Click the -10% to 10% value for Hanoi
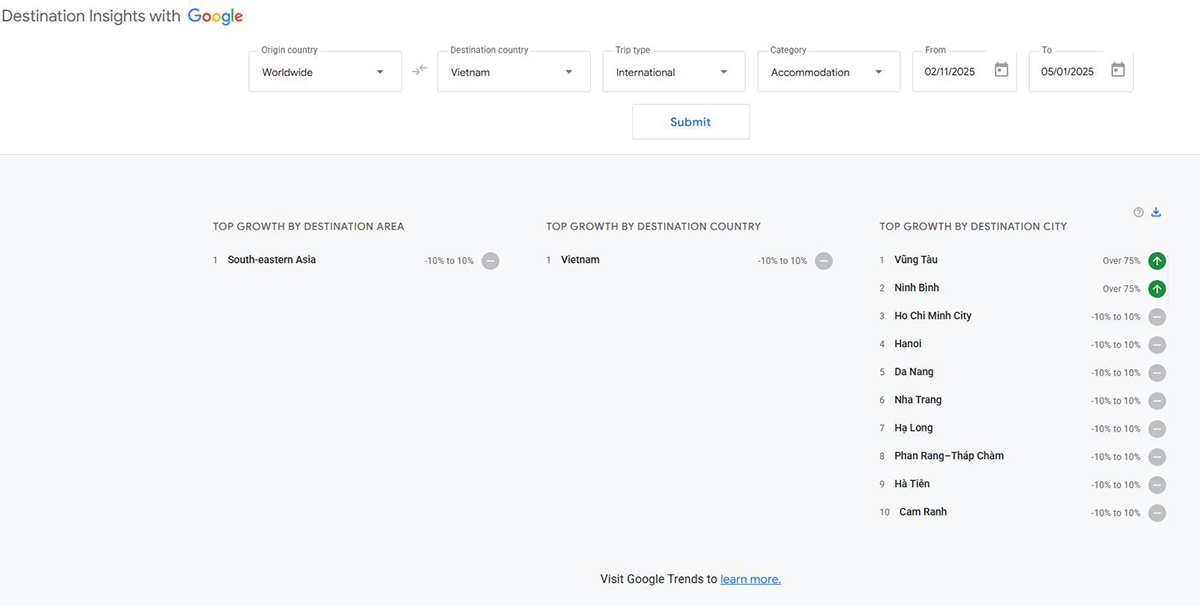 coord(1116,345)
